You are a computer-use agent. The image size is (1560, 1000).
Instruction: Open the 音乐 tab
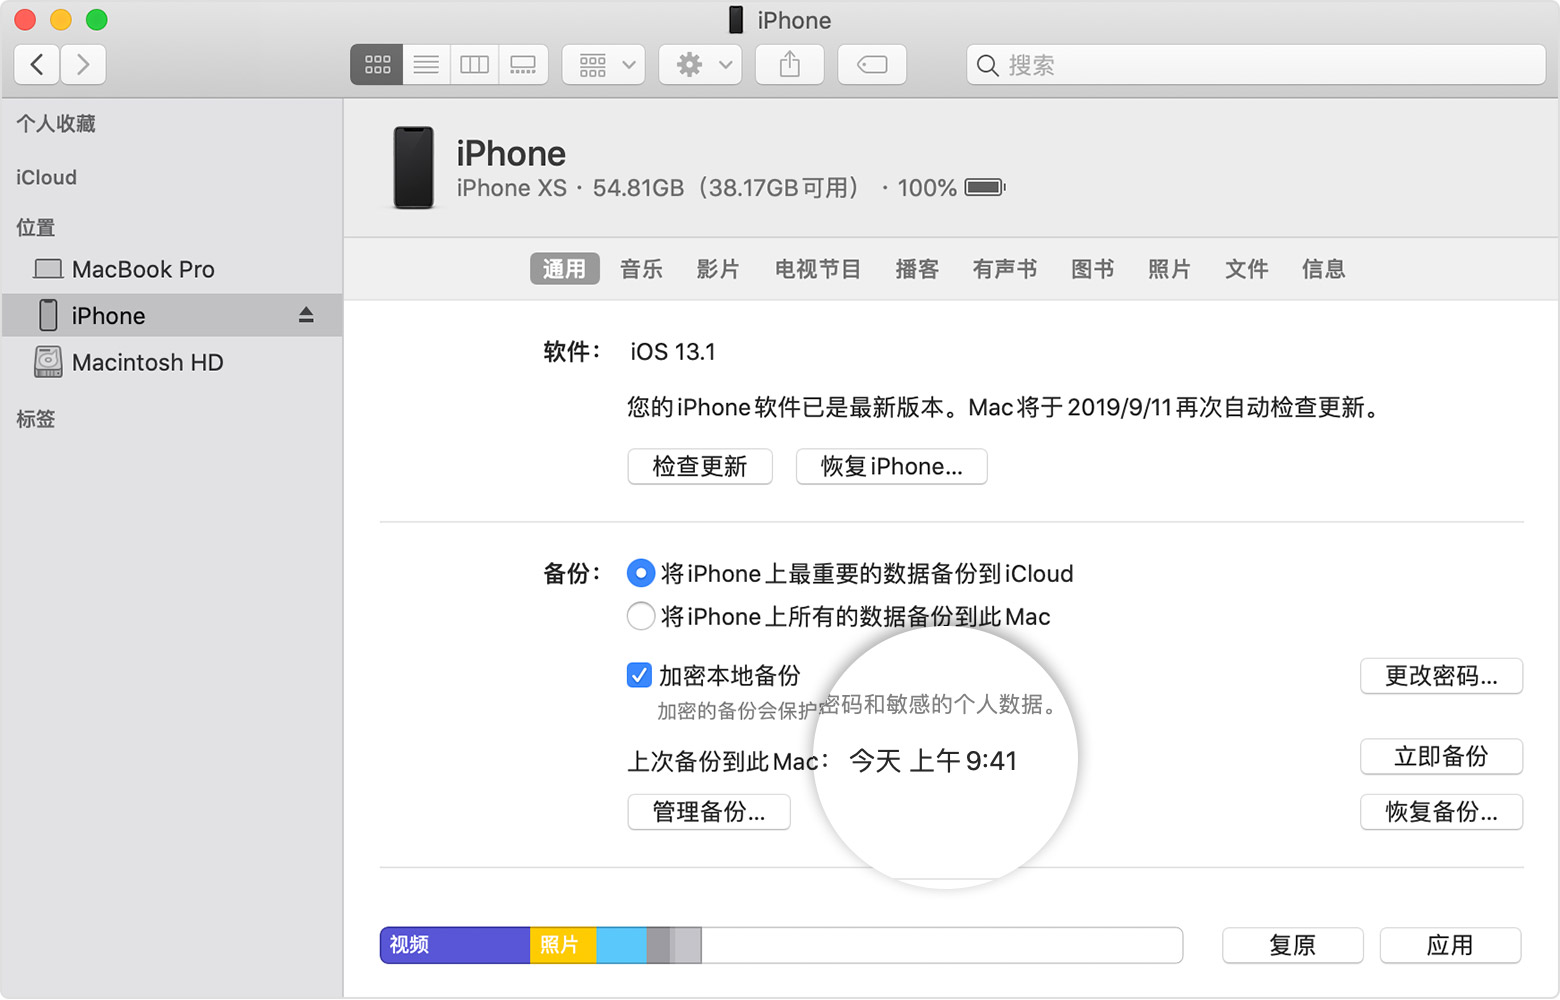(x=641, y=269)
